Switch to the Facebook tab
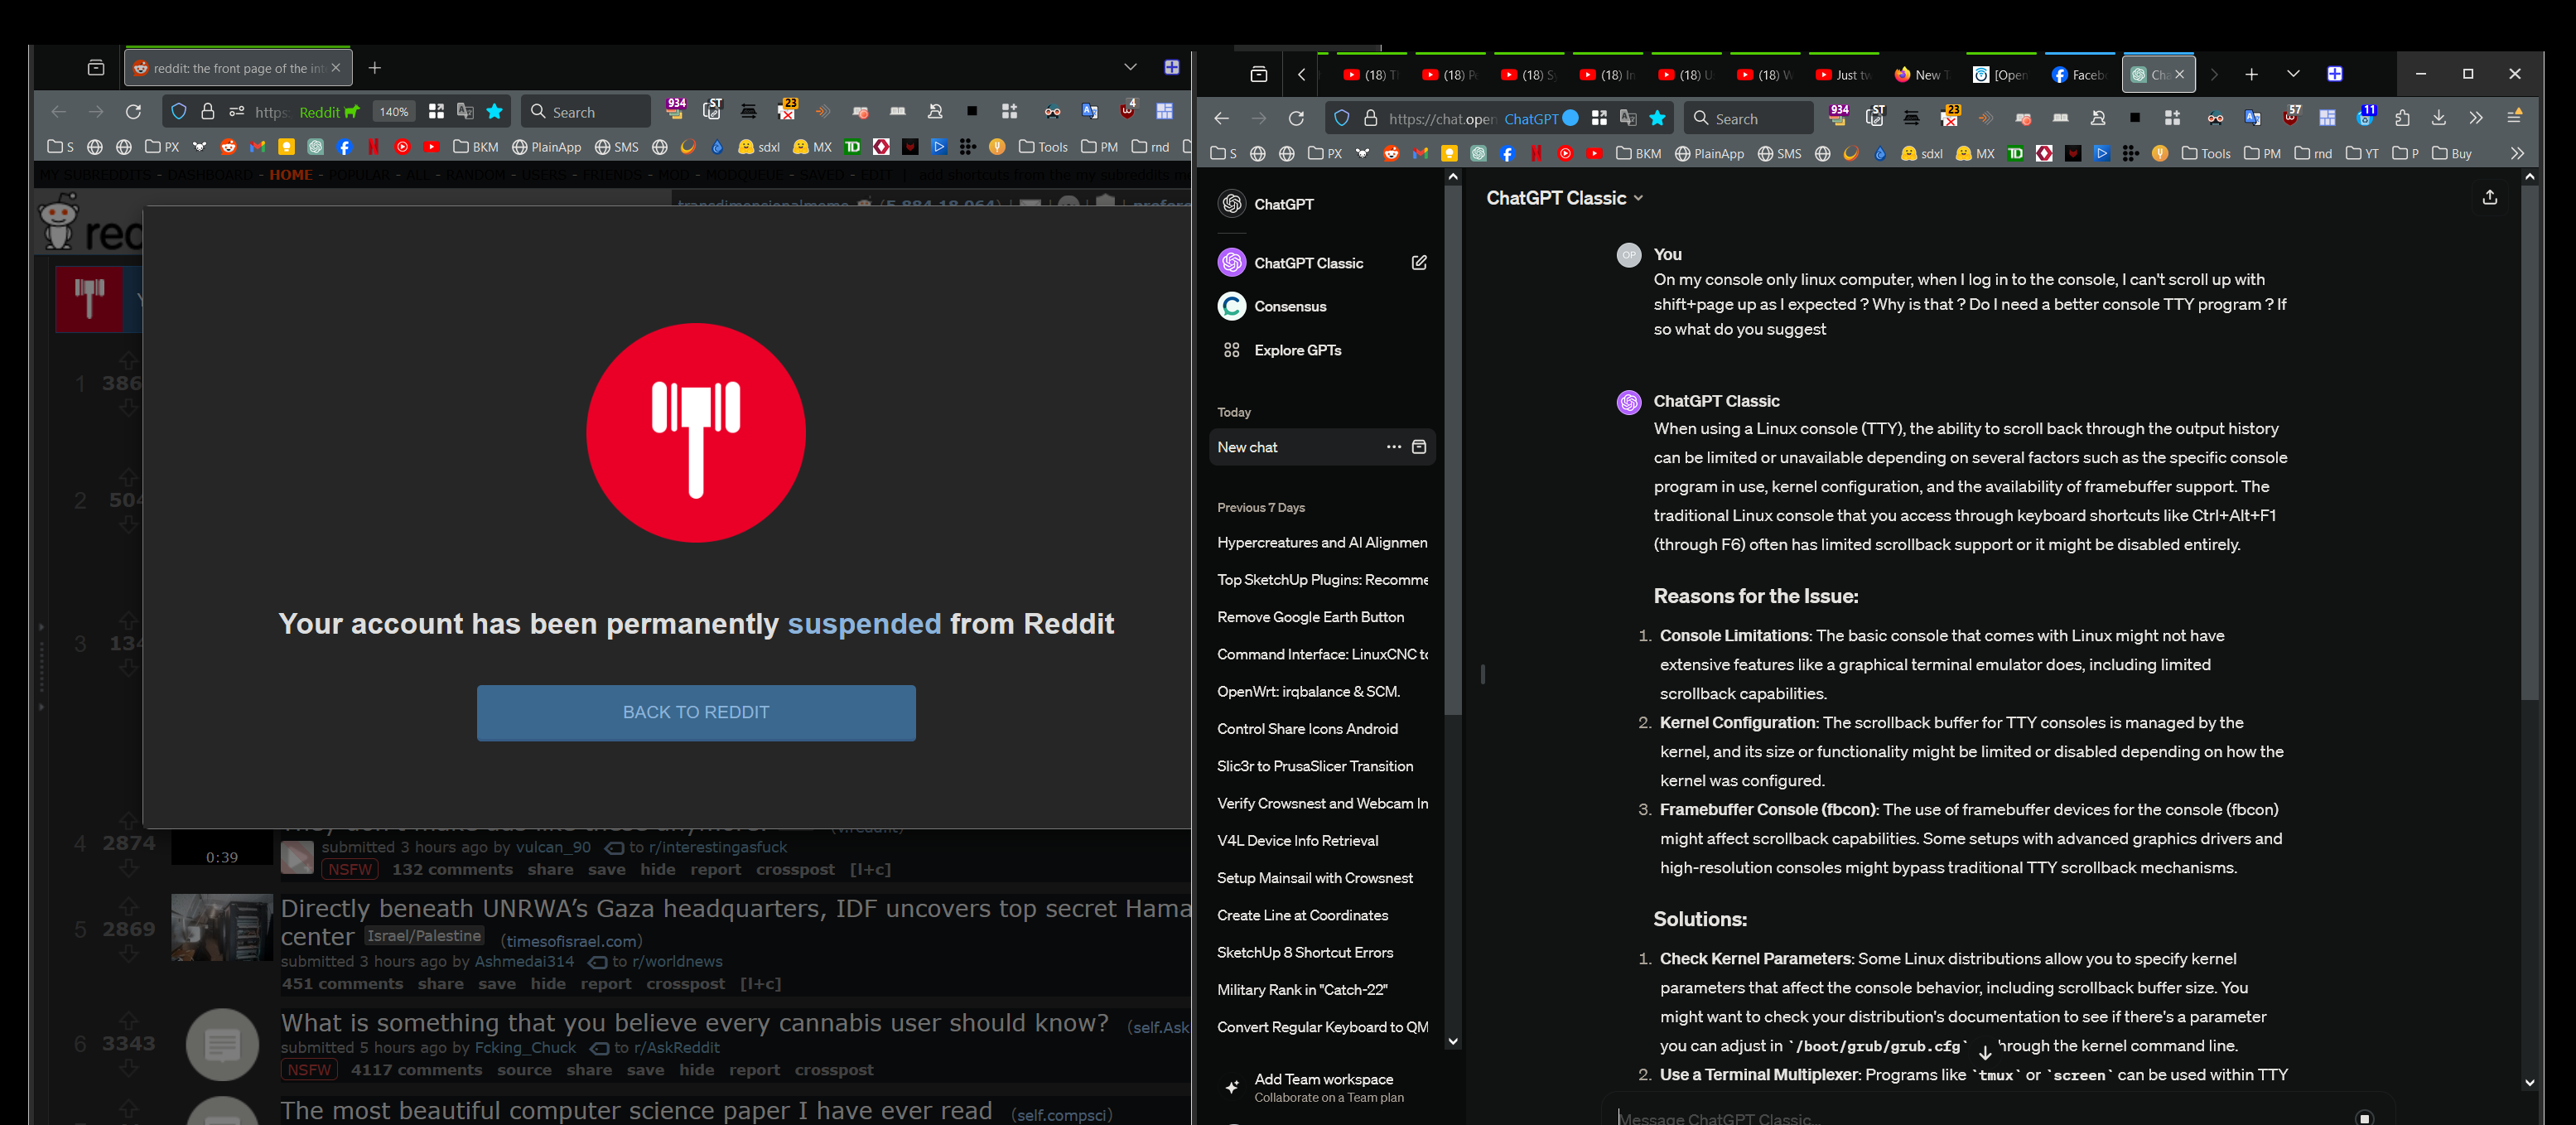2576x1125 pixels. [2078, 75]
